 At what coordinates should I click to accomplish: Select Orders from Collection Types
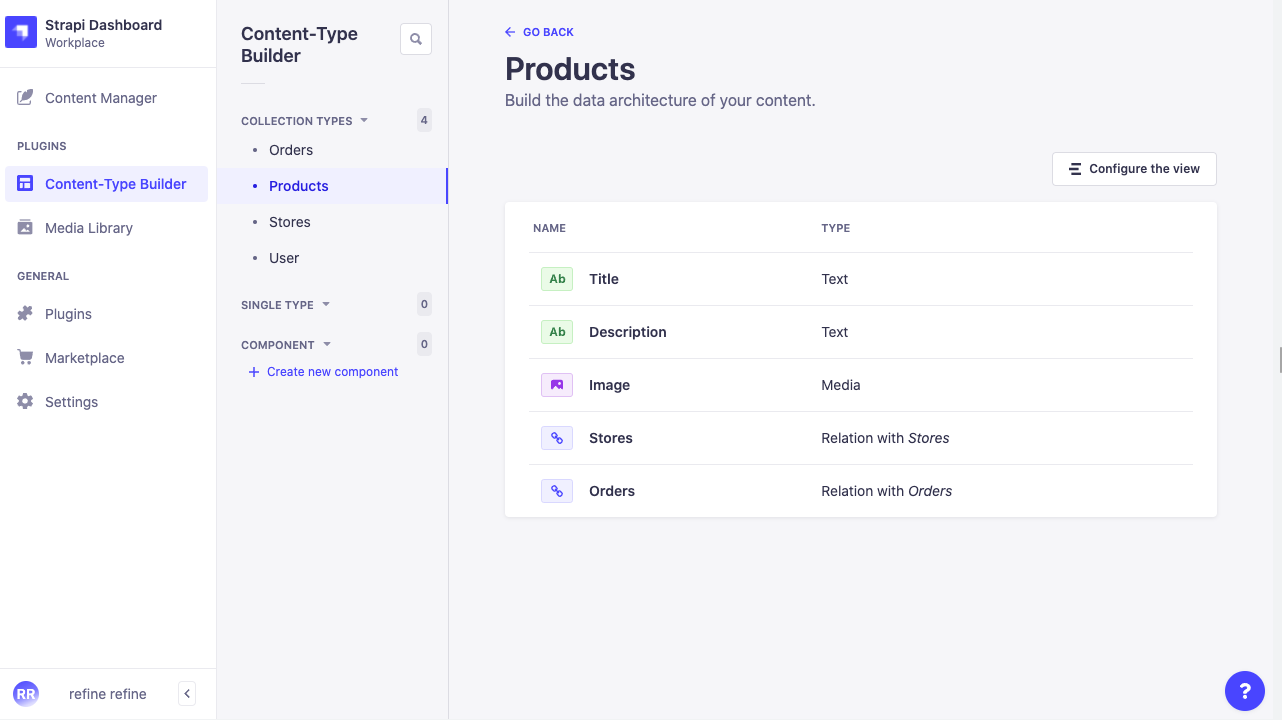(290, 149)
